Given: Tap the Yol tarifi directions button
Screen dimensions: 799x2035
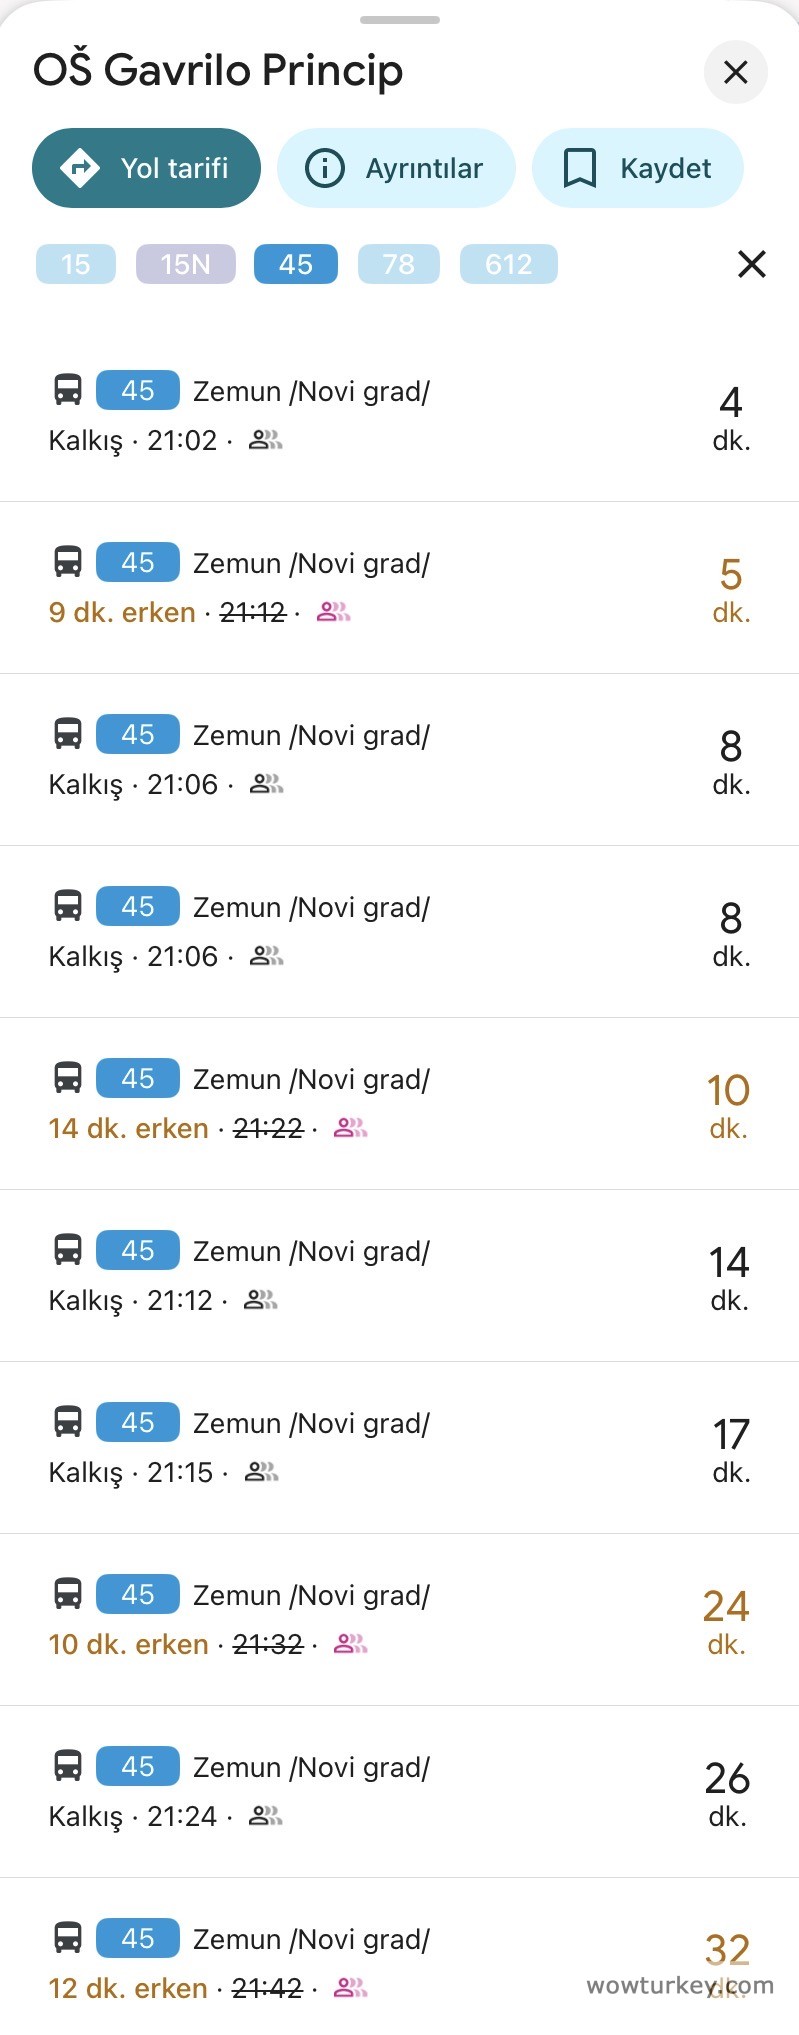Looking at the screenshot, I should pyautogui.click(x=146, y=168).
